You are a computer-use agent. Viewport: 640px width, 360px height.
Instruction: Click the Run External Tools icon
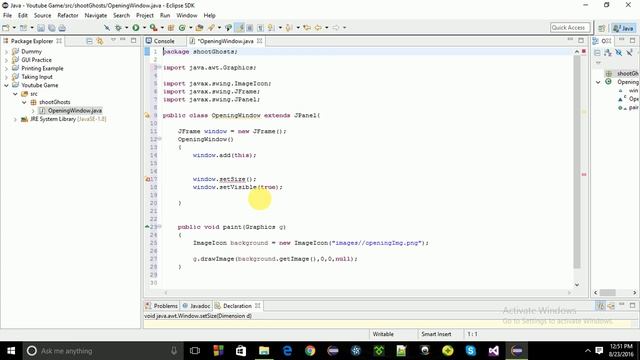coord(153,28)
